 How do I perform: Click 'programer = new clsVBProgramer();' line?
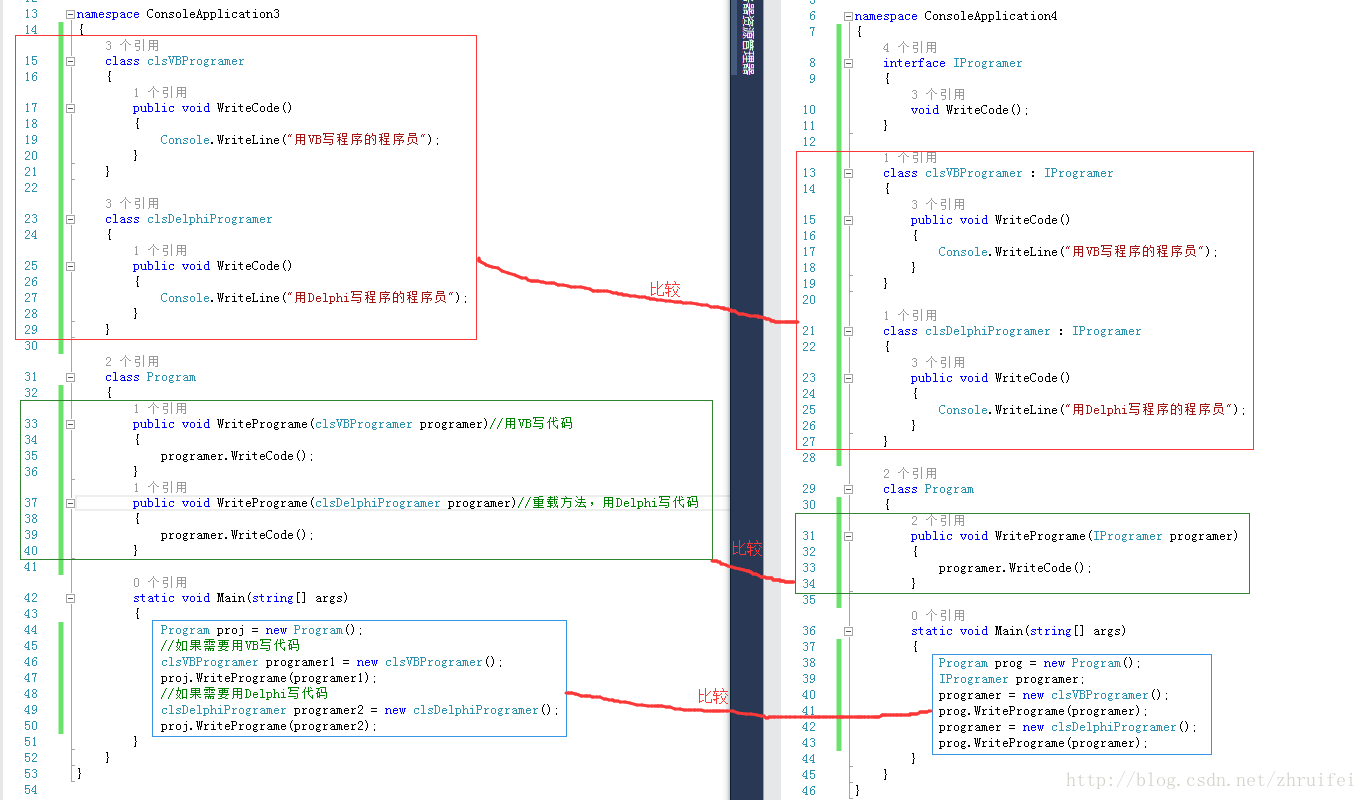tap(1053, 695)
